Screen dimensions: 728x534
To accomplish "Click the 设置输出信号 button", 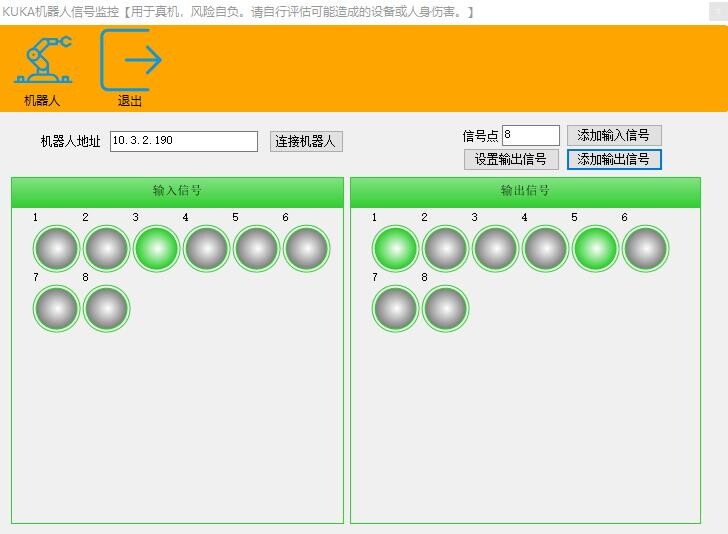I will click(511, 160).
